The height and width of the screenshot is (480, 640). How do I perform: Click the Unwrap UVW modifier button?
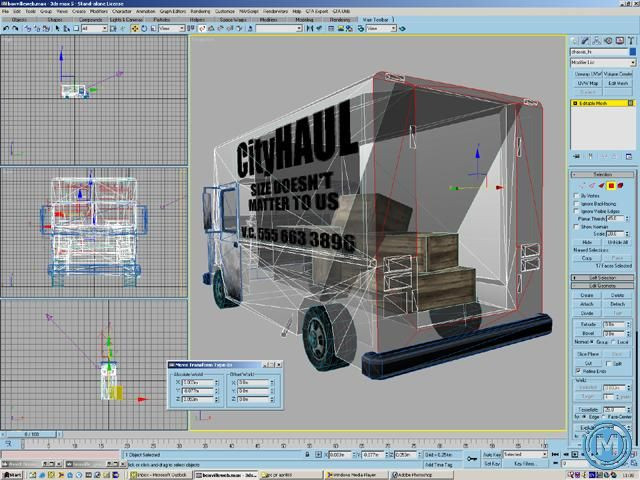point(588,74)
